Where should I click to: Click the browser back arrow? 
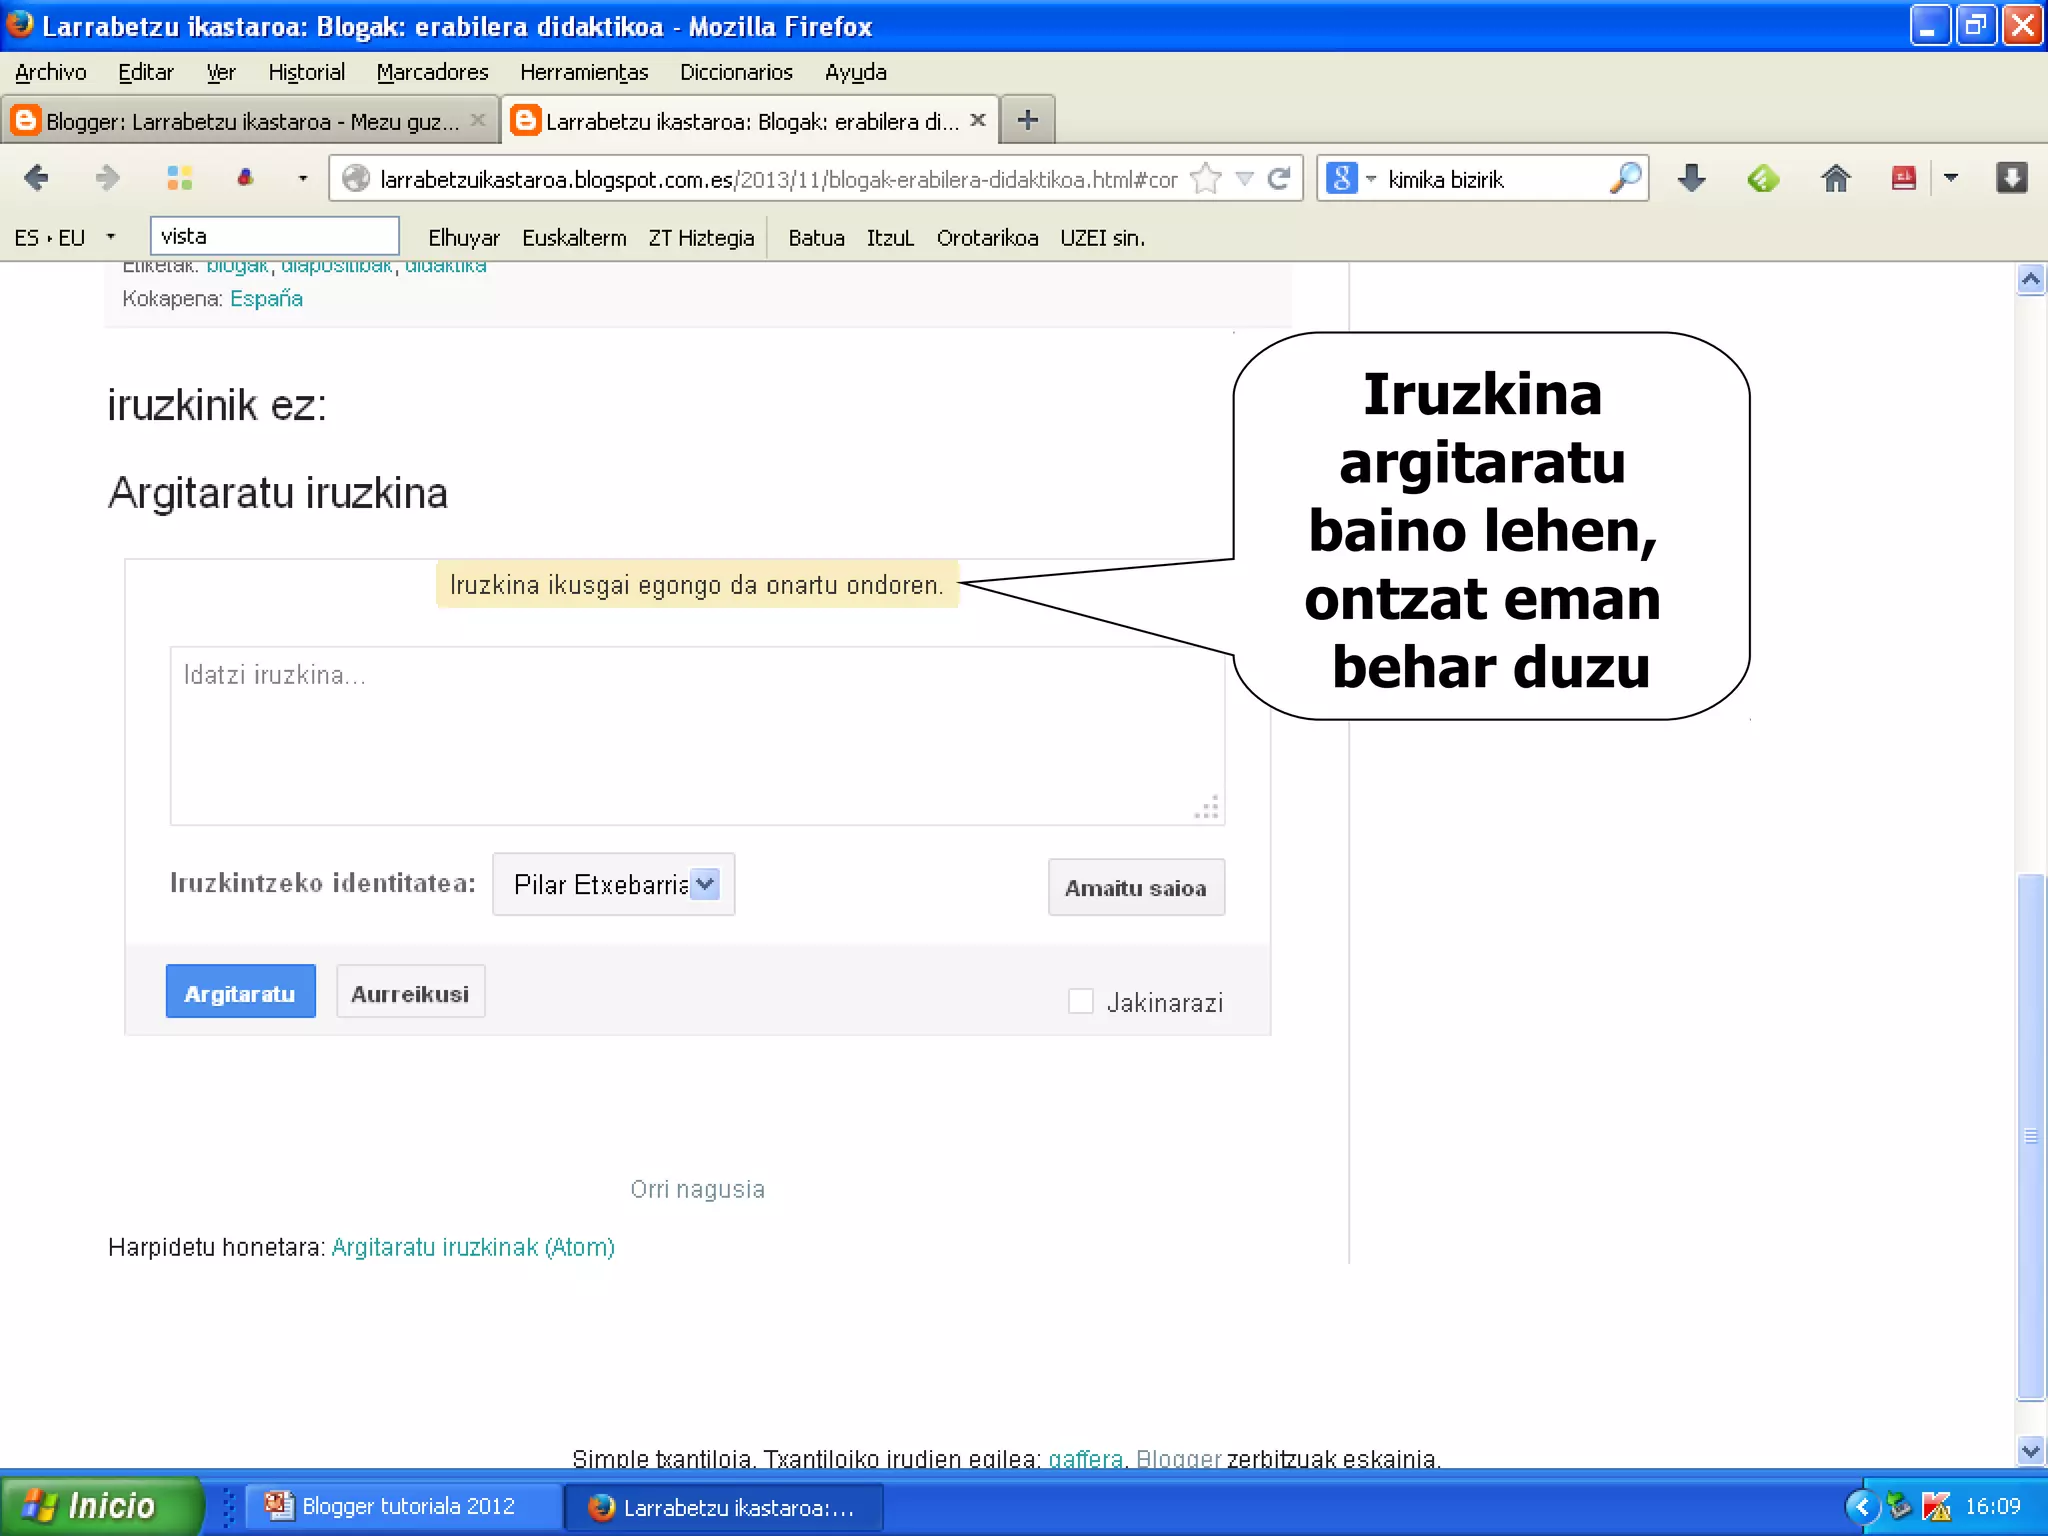(37, 178)
